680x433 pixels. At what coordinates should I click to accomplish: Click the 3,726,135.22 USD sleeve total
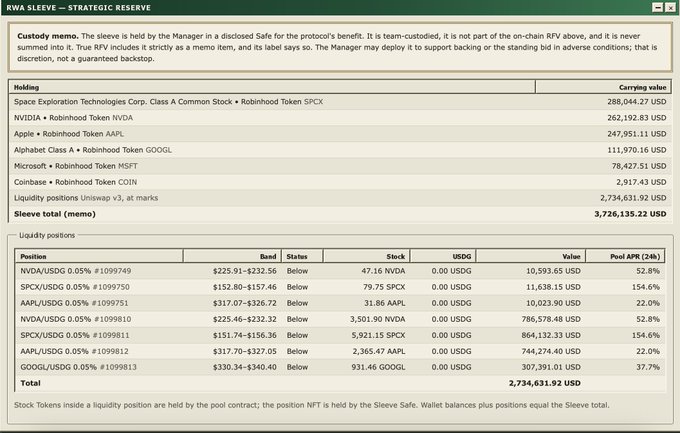pyautogui.click(x=630, y=214)
